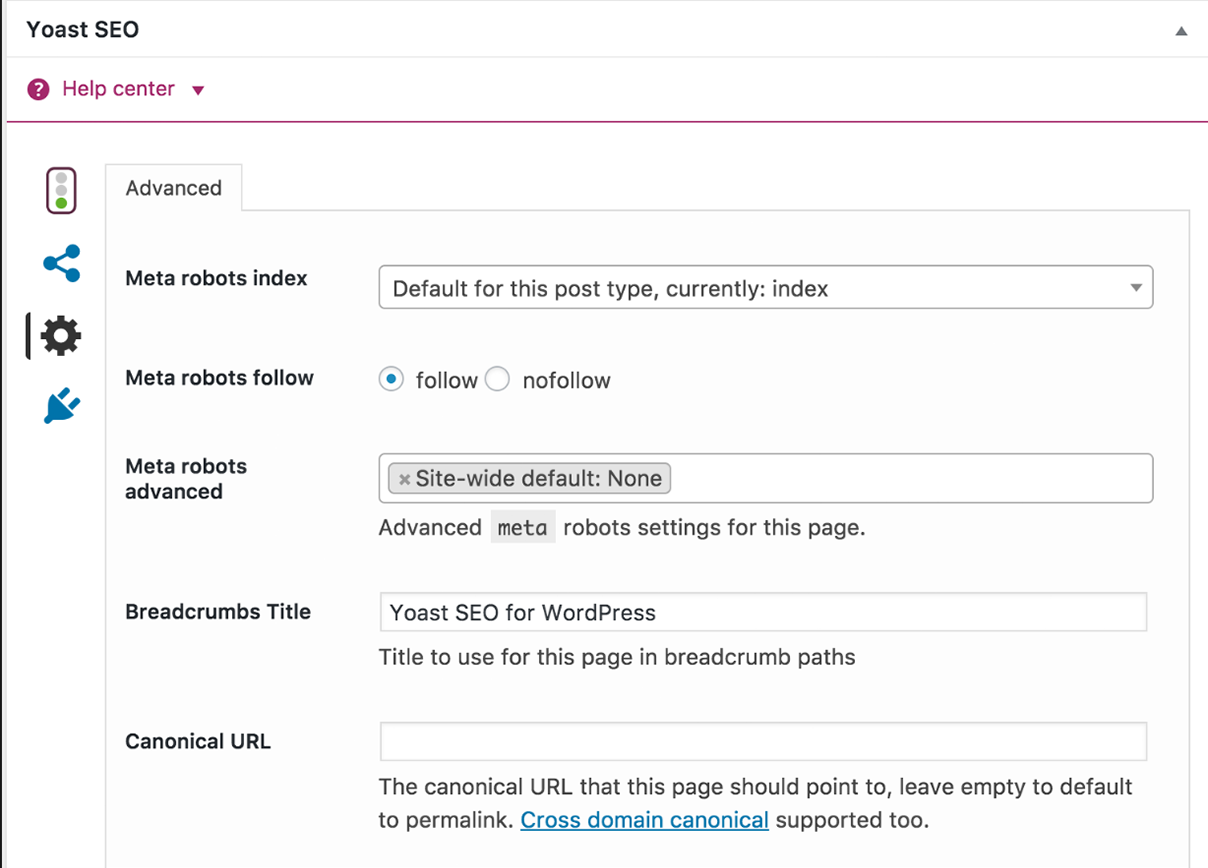Viewport: 1208px width, 868px height.
Task: Switch to the Advanced tab
Action: click(174, 188)
